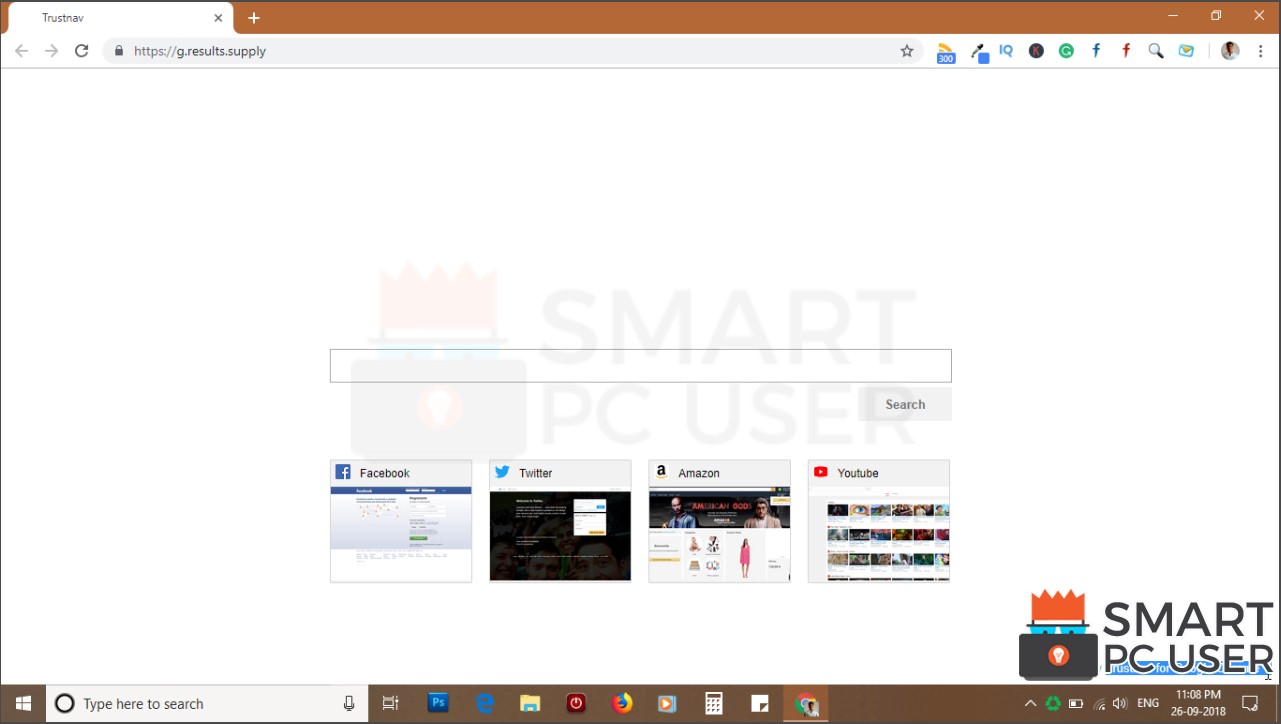
Task: Open the green Grammarly extension icon
Action: coord(1066,51)
